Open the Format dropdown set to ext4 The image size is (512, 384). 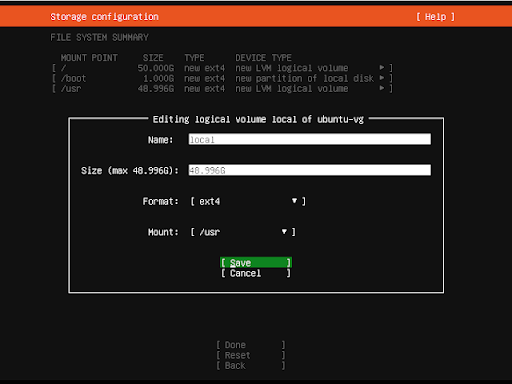click(248, 201)
